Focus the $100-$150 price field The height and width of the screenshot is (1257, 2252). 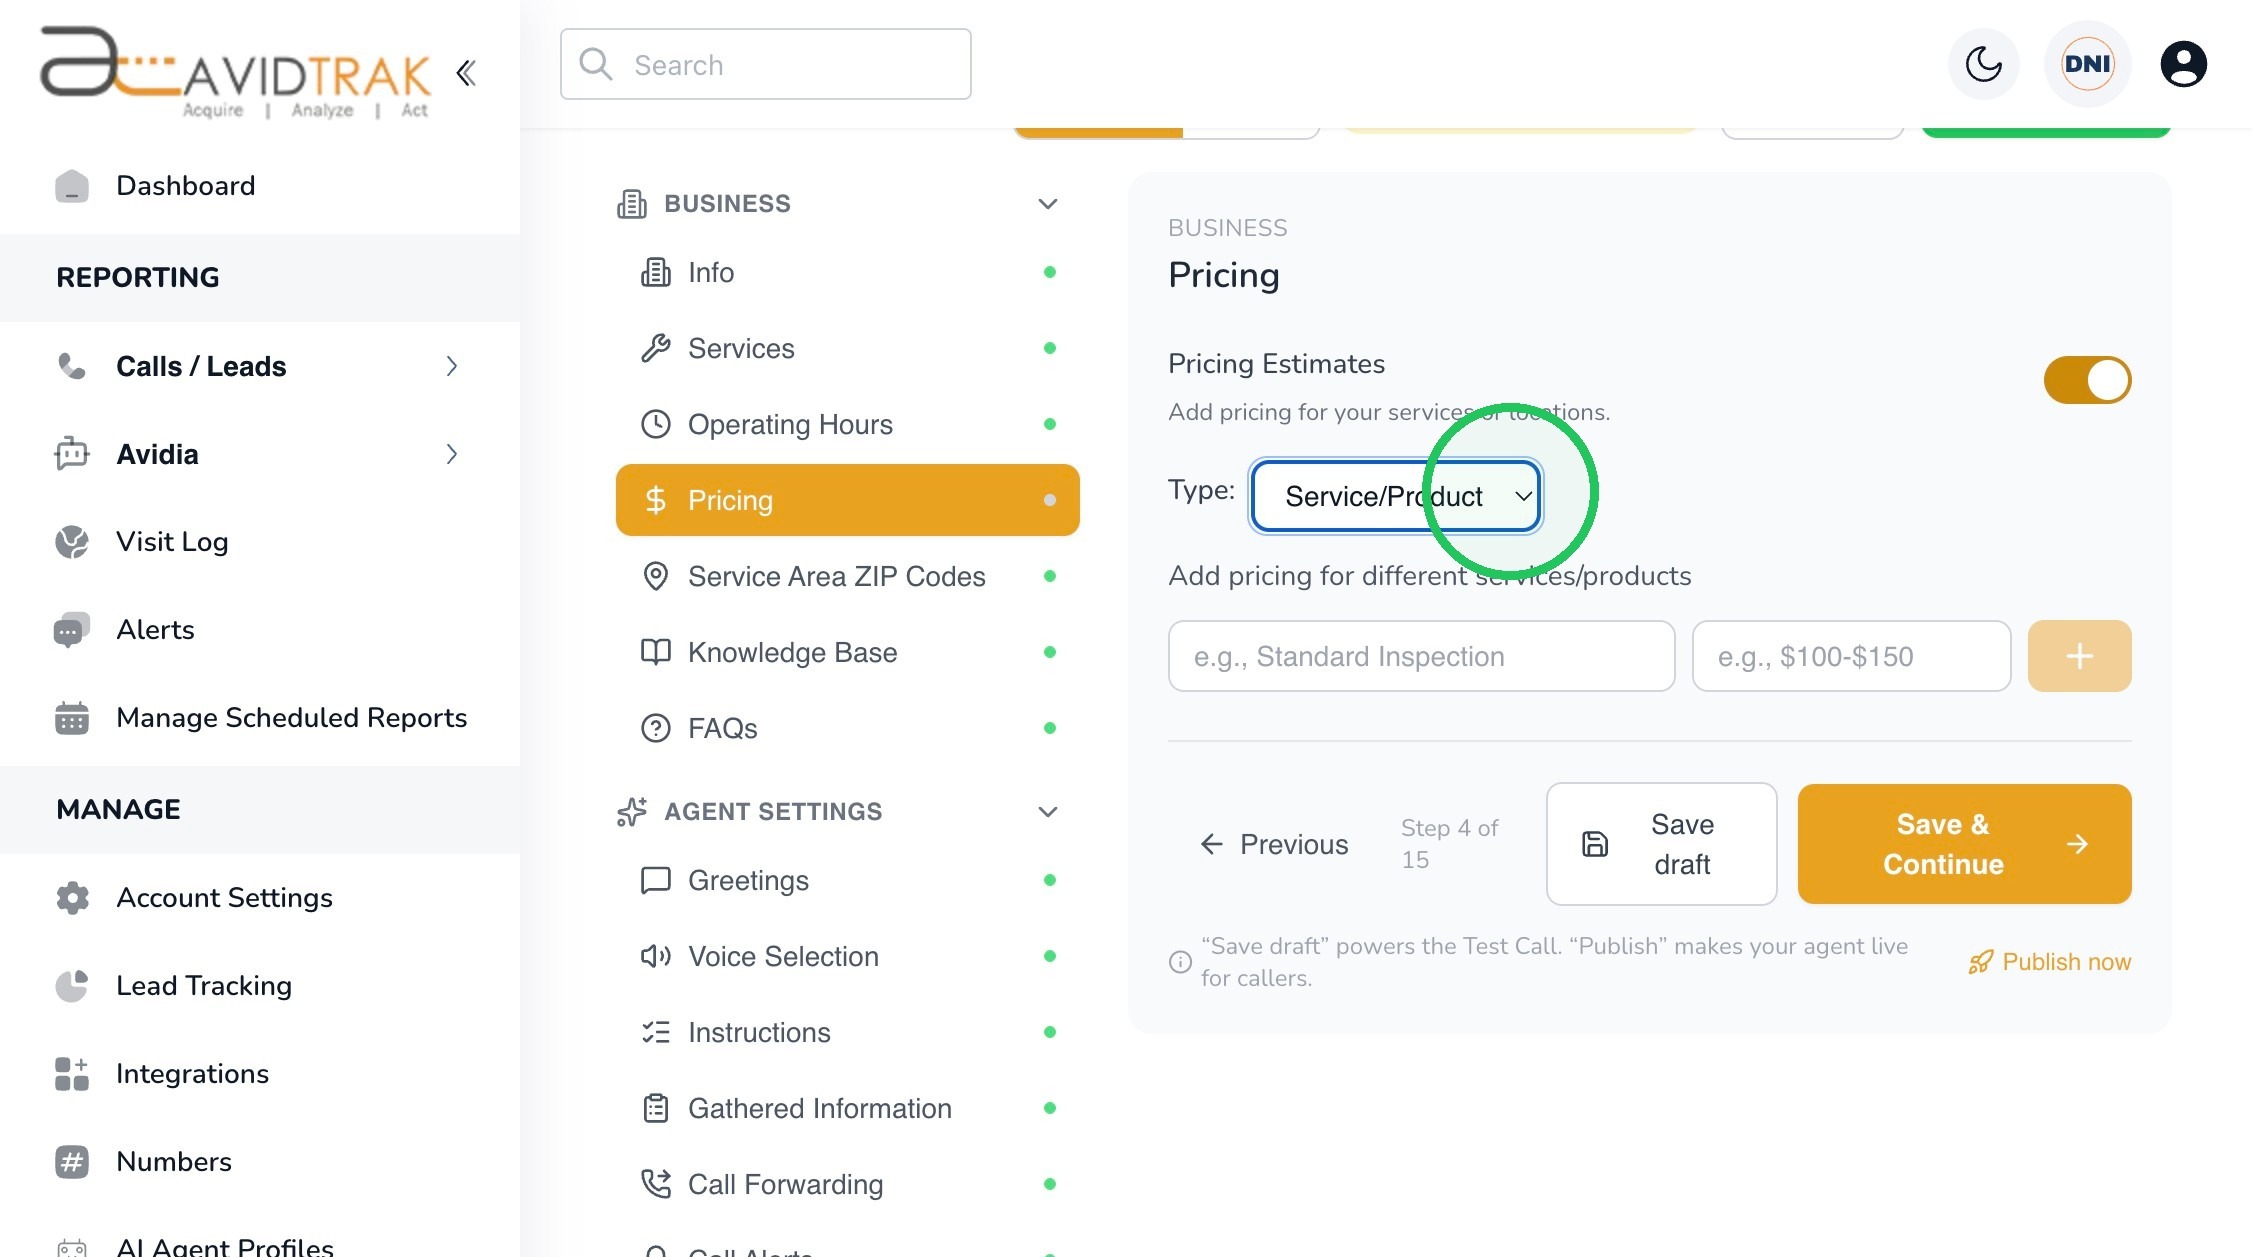pyautogui.click(x=1851, y=656)
